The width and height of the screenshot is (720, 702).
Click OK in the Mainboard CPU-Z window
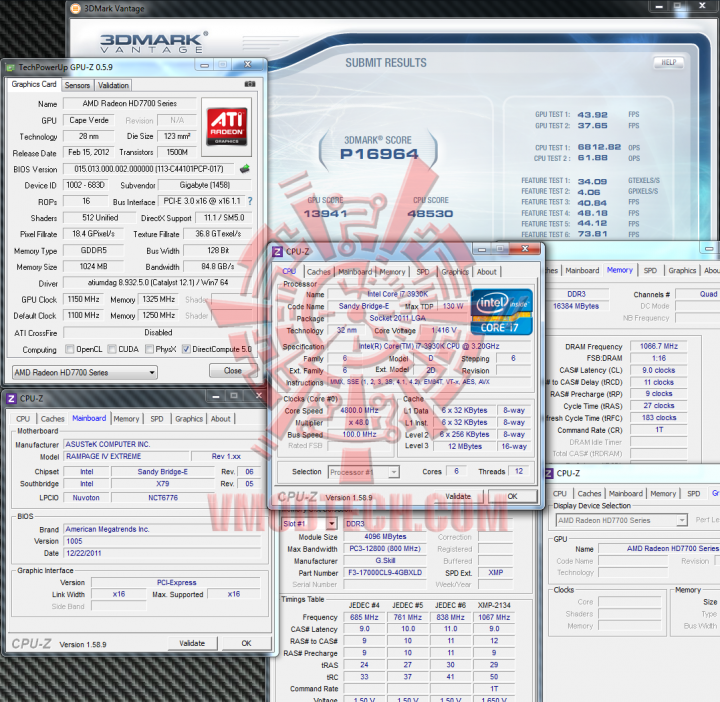(x=246, y=643)
